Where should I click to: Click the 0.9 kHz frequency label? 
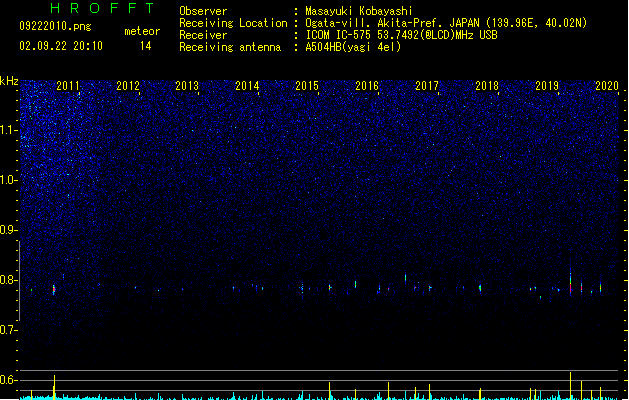[x=9, y=230]
